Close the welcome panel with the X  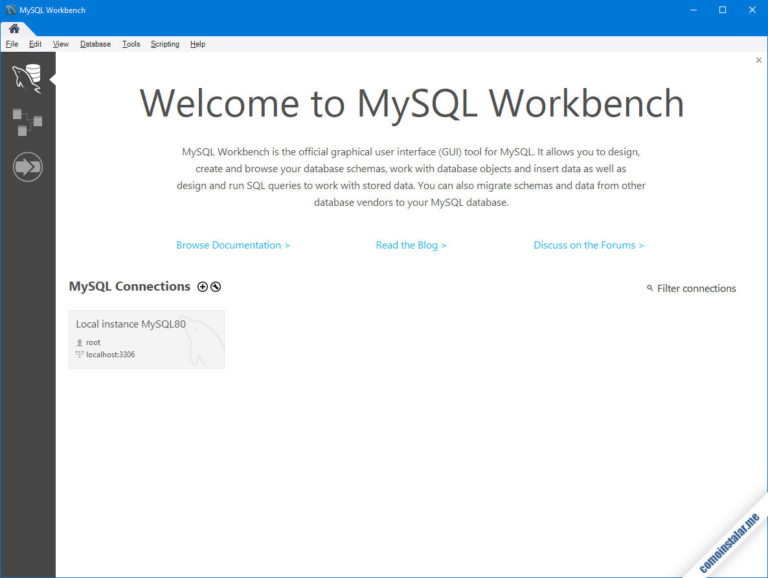[x=759, y=60]
